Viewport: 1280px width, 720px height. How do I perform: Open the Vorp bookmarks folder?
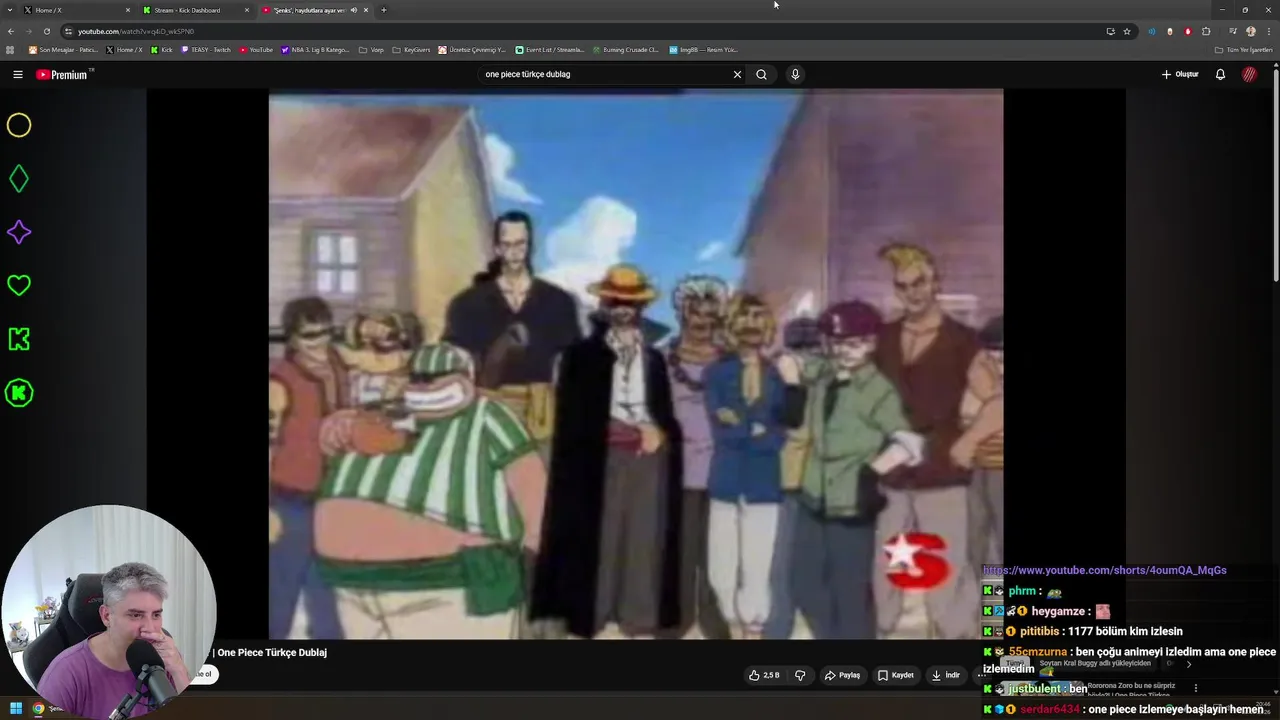click(371, 49)
